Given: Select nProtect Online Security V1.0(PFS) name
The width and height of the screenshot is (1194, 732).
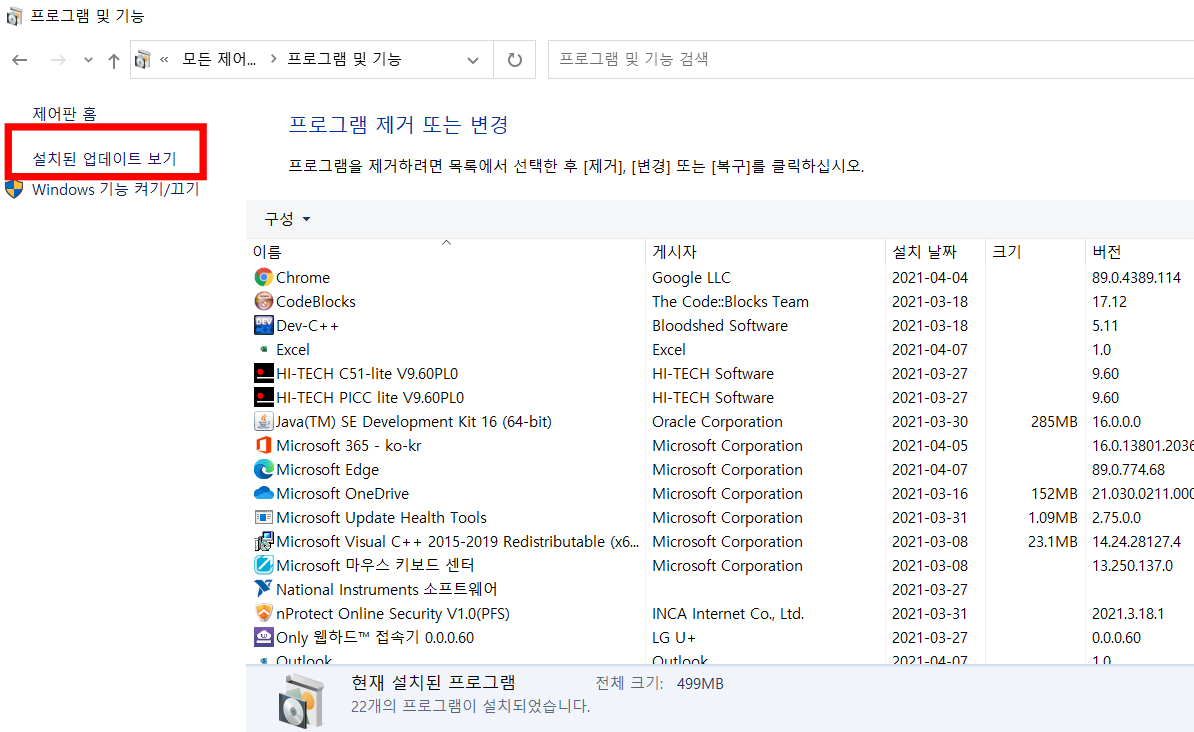Looking at the screenshot, I should tap(393, 613).
